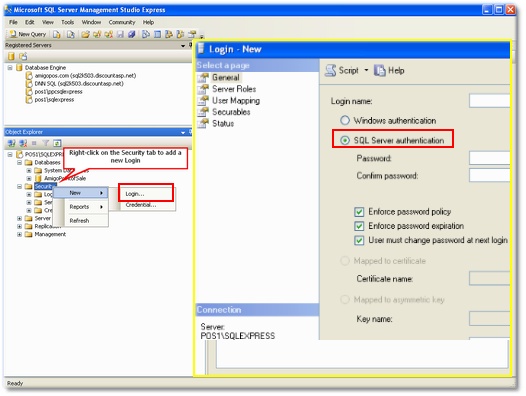
Task: Click the Status page icon
Action: coord(203,123)
